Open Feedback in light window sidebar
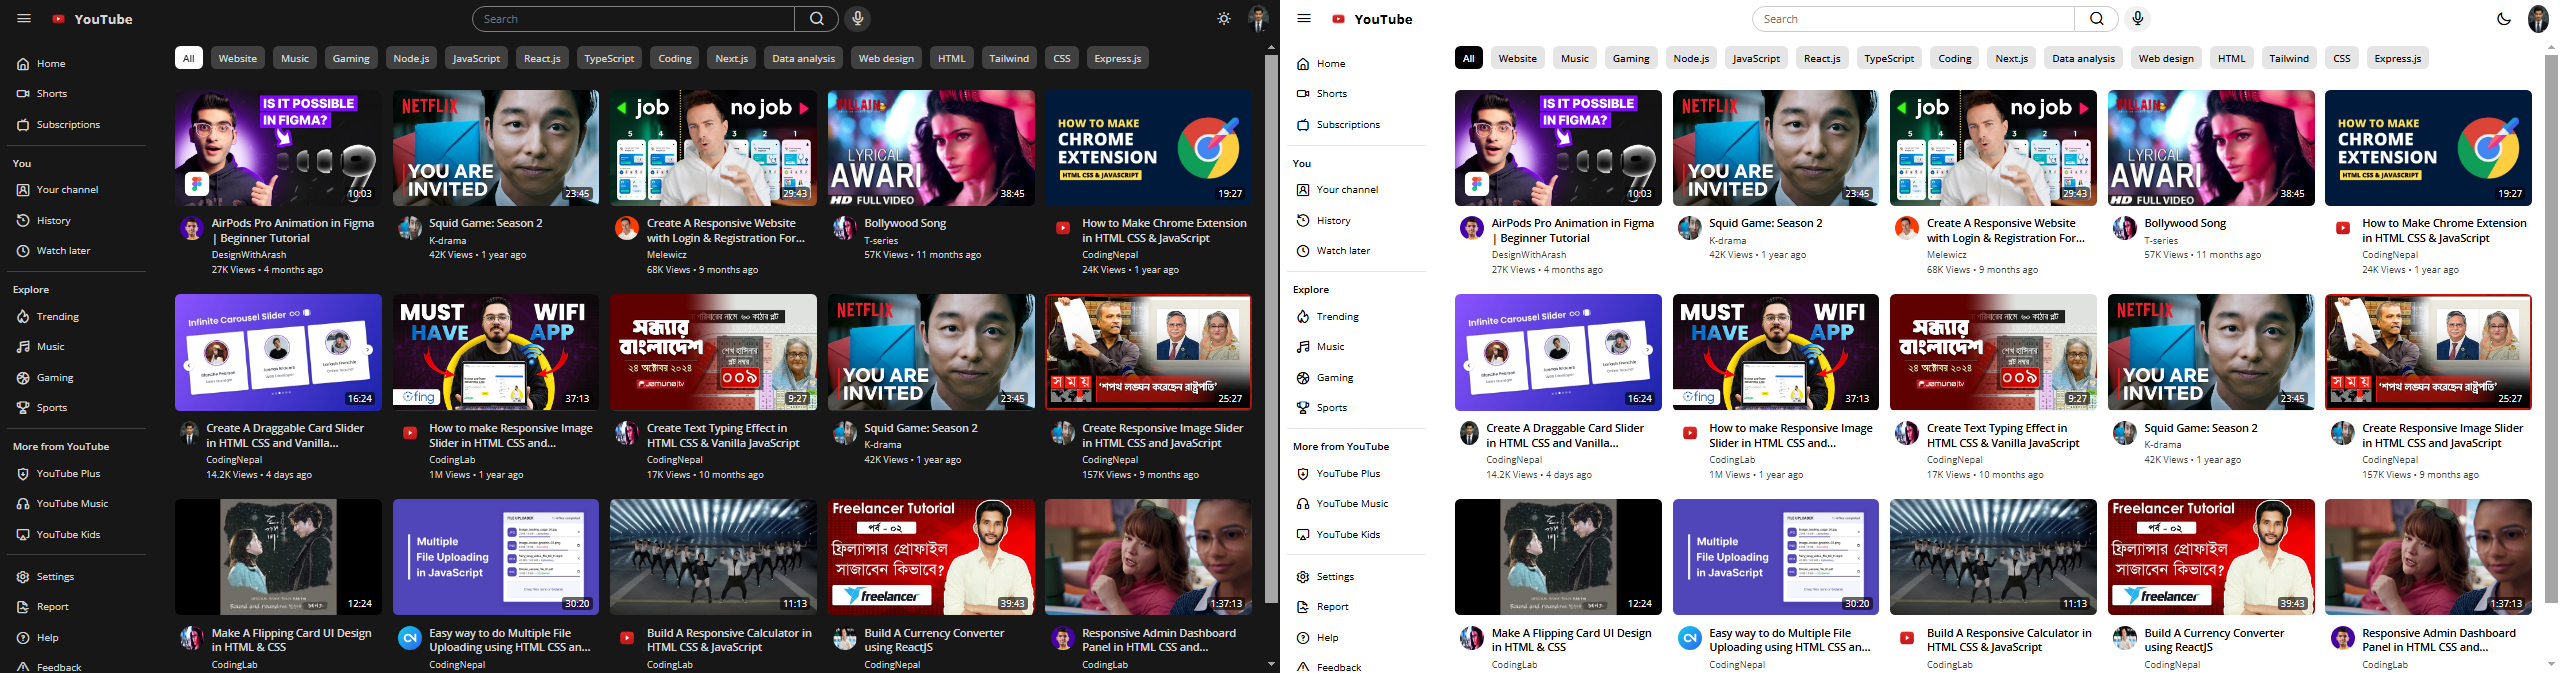 [x=1358, y=667]
